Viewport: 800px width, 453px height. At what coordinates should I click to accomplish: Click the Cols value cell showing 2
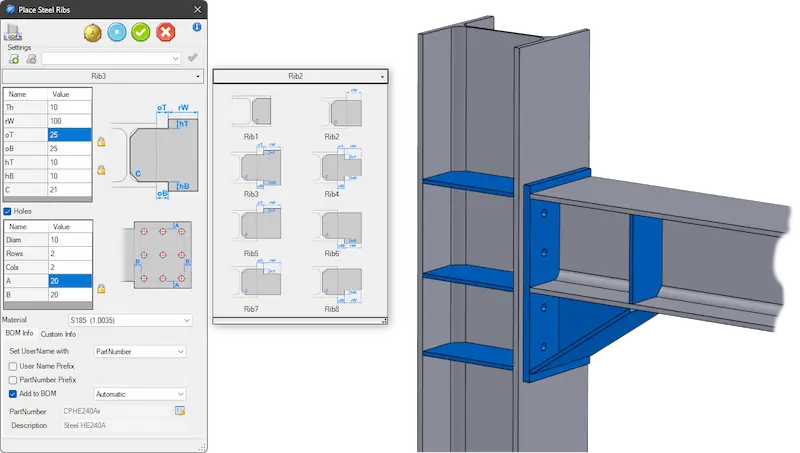point(70,267)
